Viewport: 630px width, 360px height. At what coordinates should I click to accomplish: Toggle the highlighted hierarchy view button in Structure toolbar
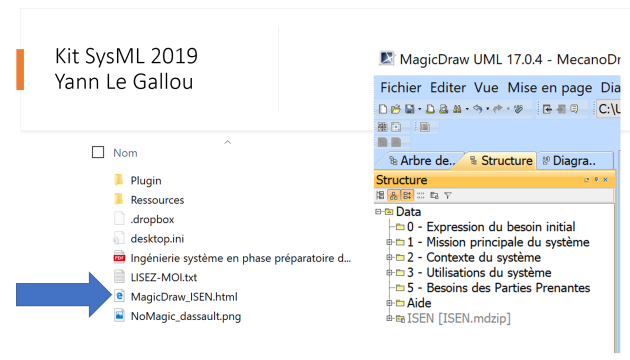[x=394, y=196]
